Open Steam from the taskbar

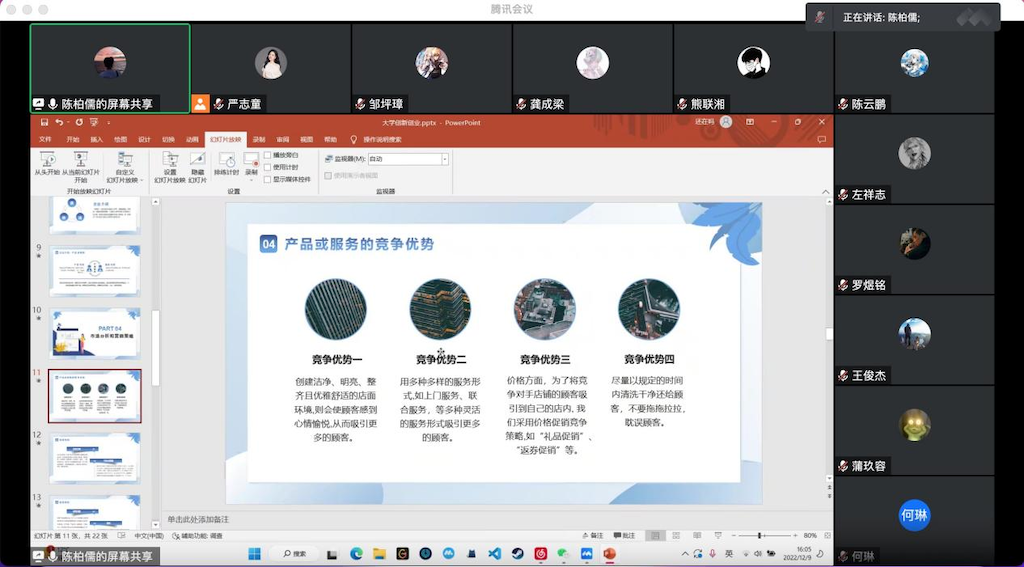(517, 554)
